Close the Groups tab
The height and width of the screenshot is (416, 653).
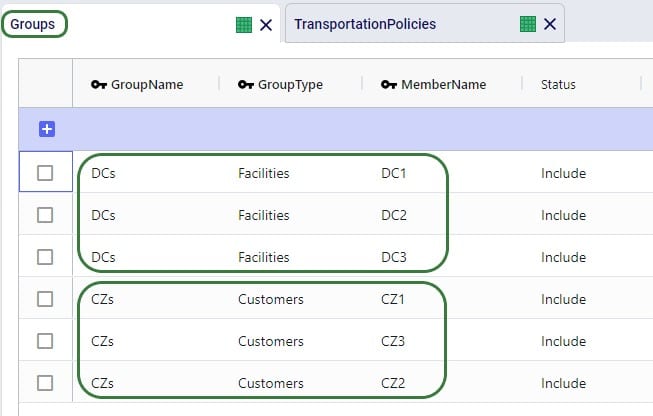265,25
